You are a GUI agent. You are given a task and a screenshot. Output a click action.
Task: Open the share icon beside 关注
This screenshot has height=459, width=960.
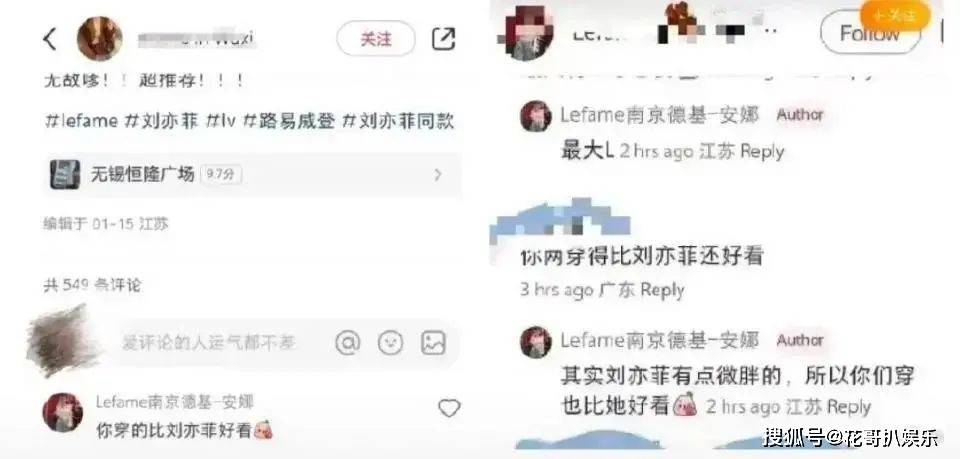(x=443, y=39)
